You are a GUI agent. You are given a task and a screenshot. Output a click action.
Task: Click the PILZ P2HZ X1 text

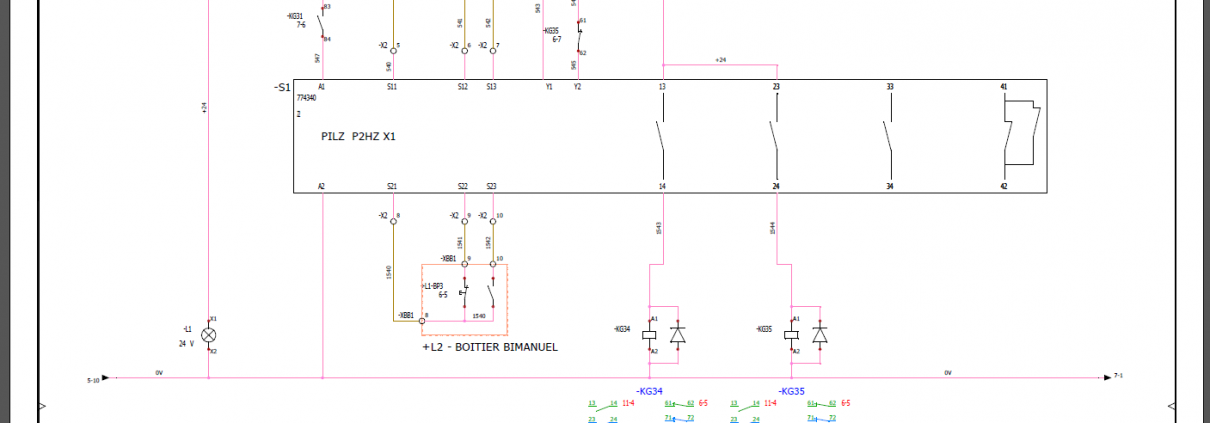point(359,136)
